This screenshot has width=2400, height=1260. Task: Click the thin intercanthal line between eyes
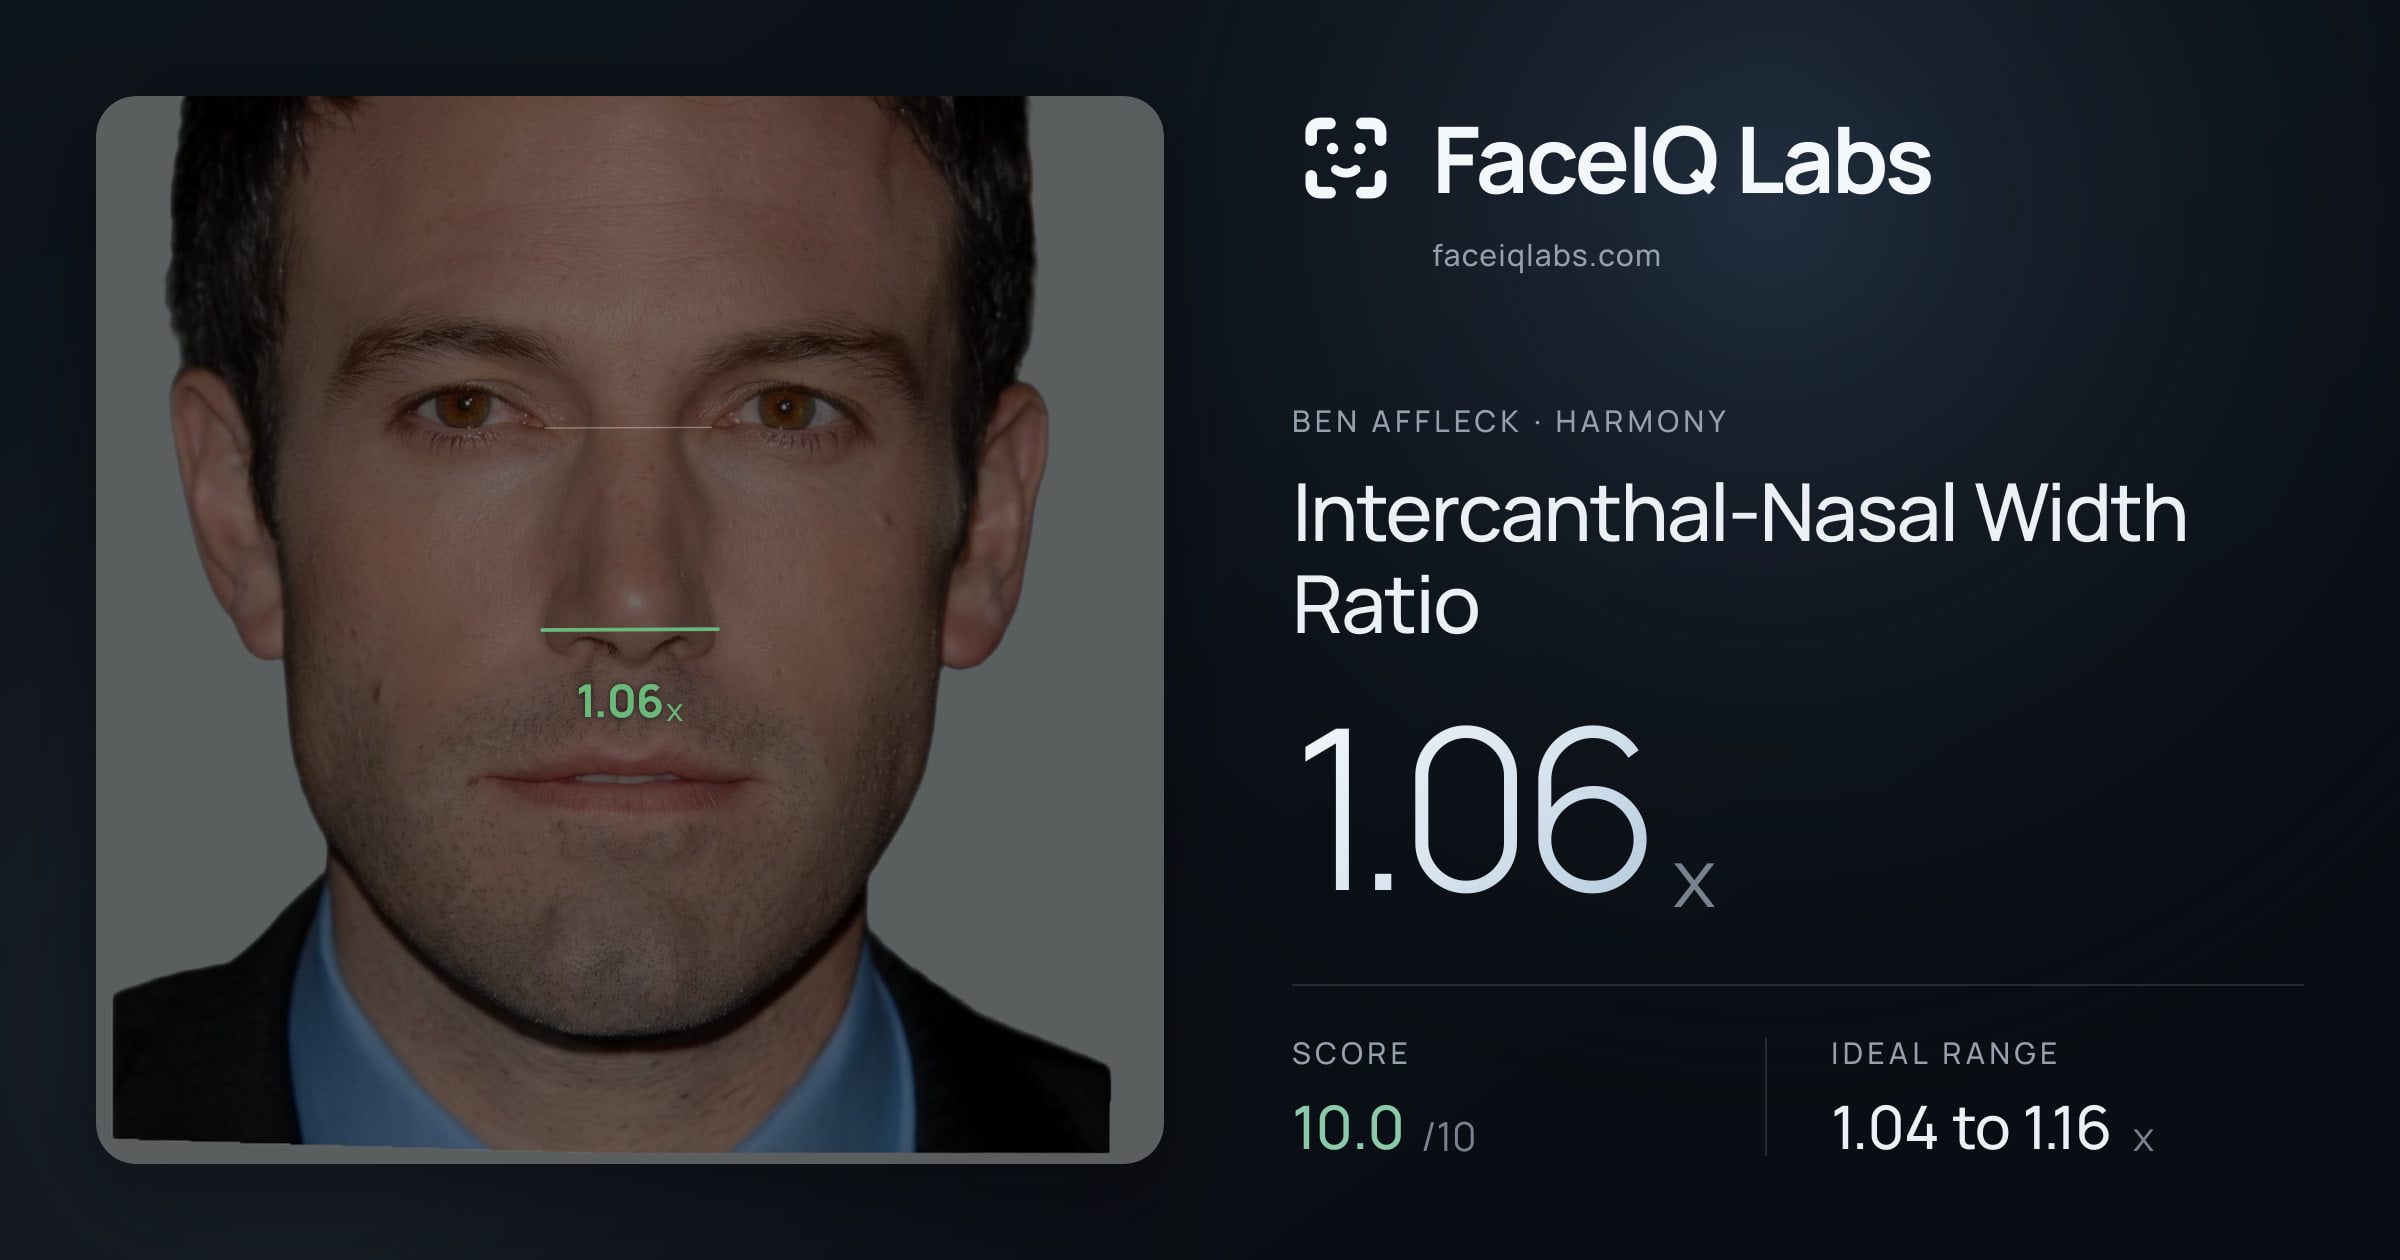click(628, 427)
